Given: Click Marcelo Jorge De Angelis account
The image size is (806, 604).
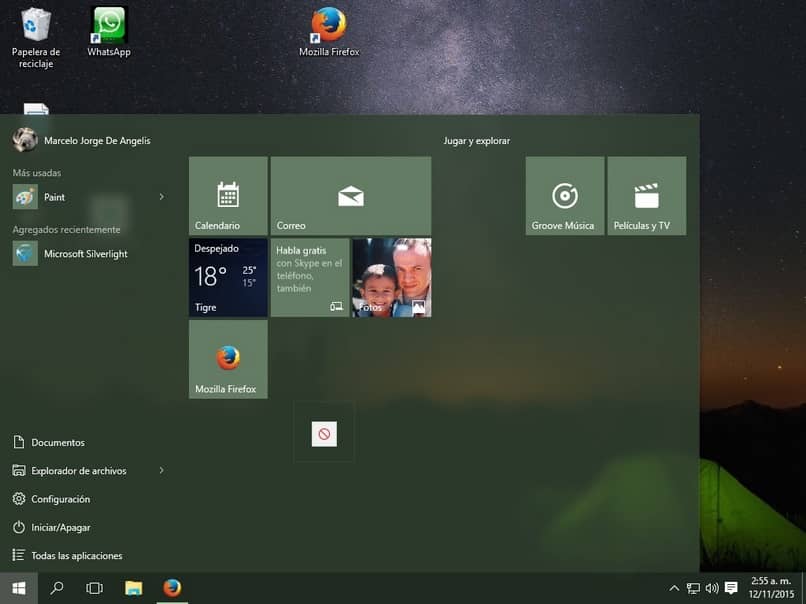Looking at the screenshot, I should click(96, 141).
